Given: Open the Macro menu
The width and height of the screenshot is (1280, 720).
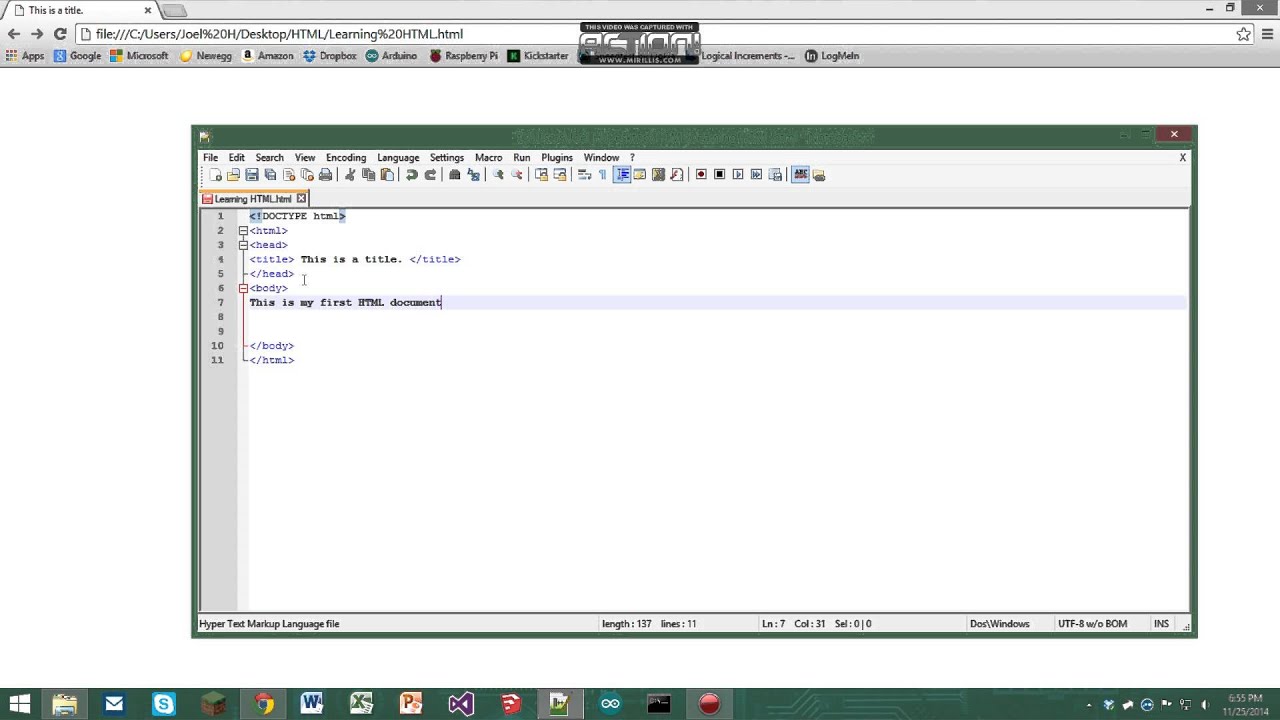Looking at the screenshot, I should coord(488,157).
